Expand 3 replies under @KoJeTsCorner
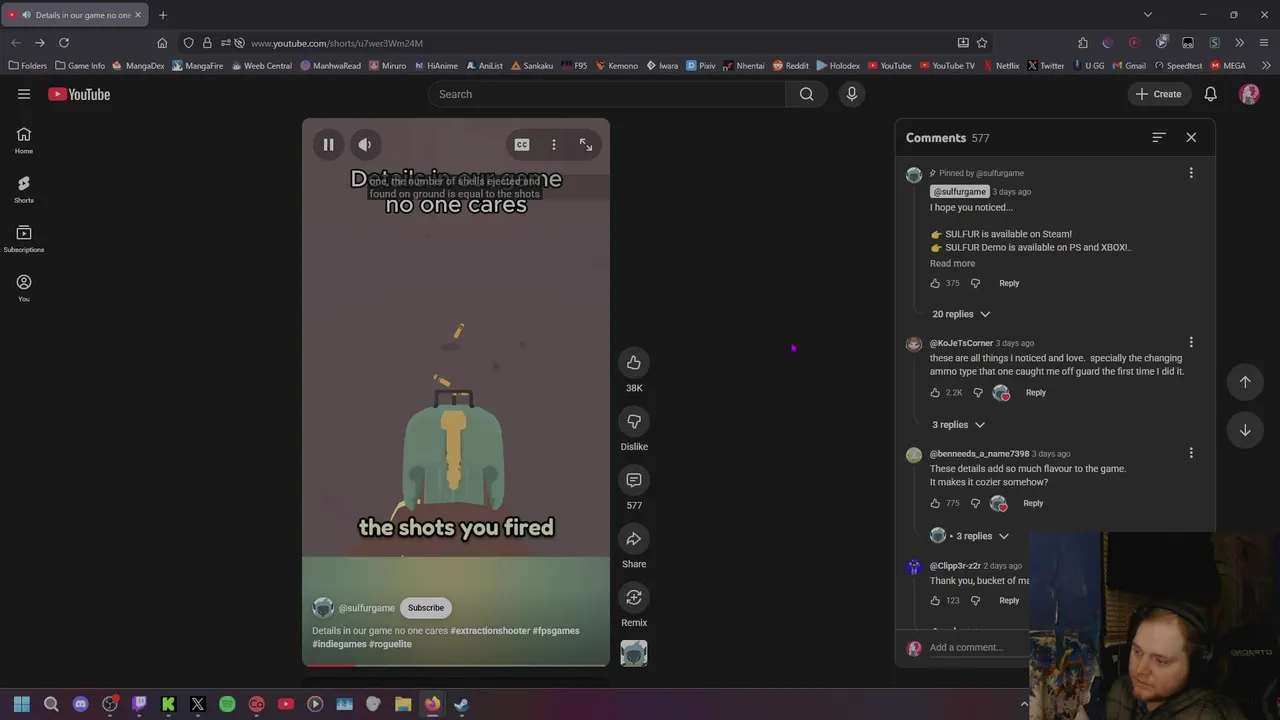This screenshot has height=720, width=1280. (x=958, y=425)
